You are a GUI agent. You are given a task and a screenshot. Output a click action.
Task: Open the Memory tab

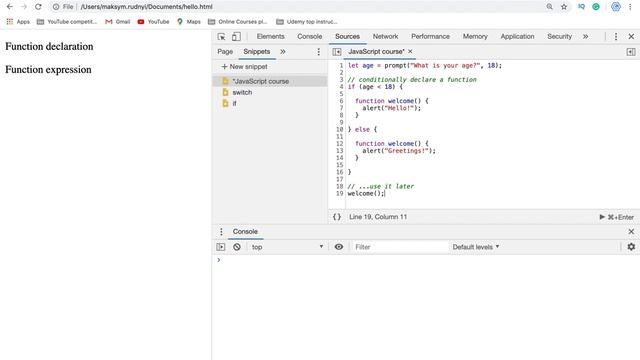pyautogui.click(x=475, y=36)
